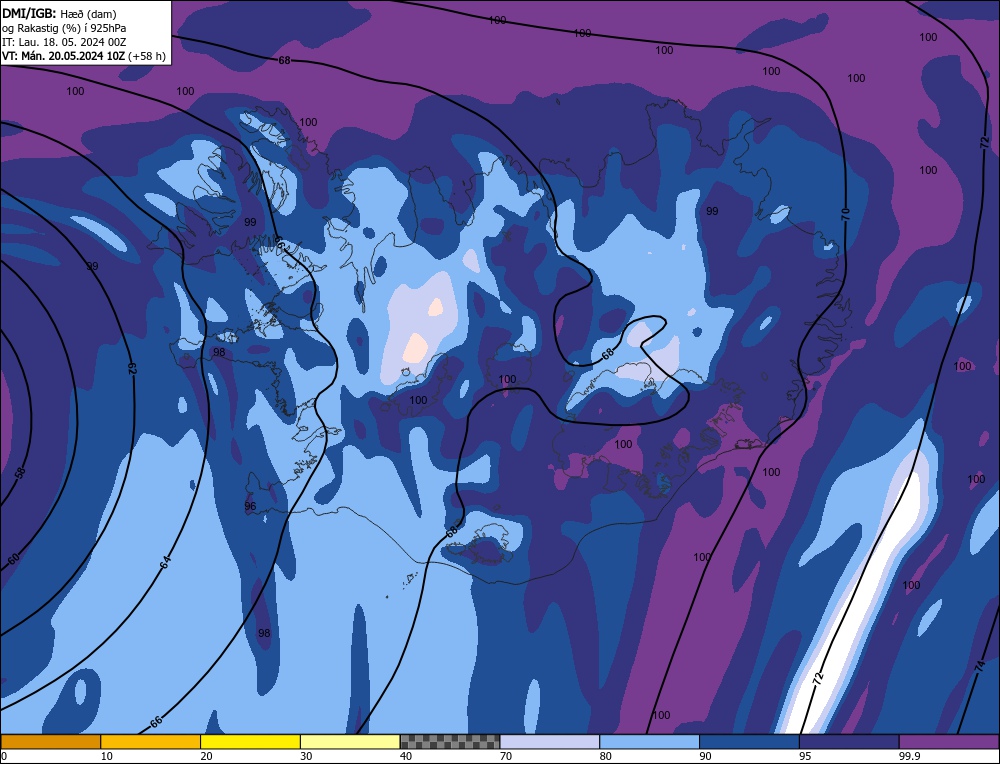Click the purple above-99.9 legend swatch
The image size is (1000, 764).
tap(949, 741)
